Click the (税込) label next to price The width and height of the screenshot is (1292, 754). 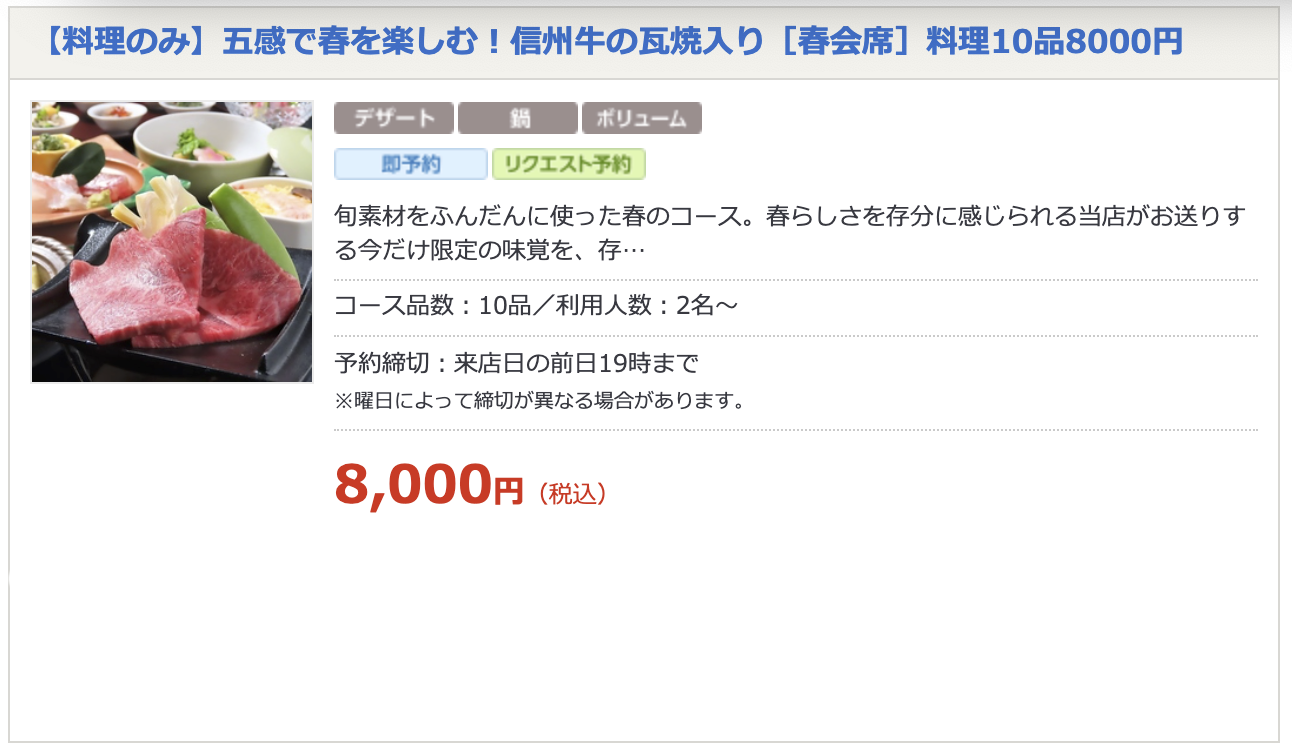click(x=572, y=494)
